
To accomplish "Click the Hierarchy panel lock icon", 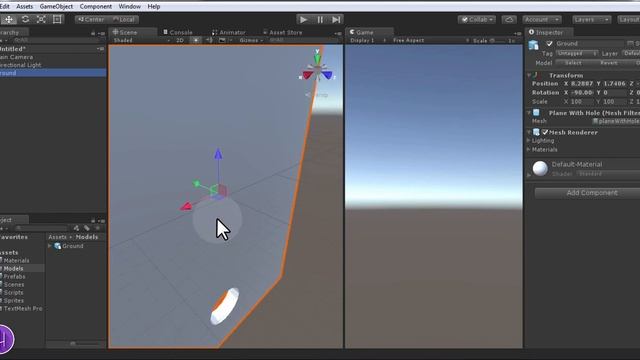I will point(93,33).
